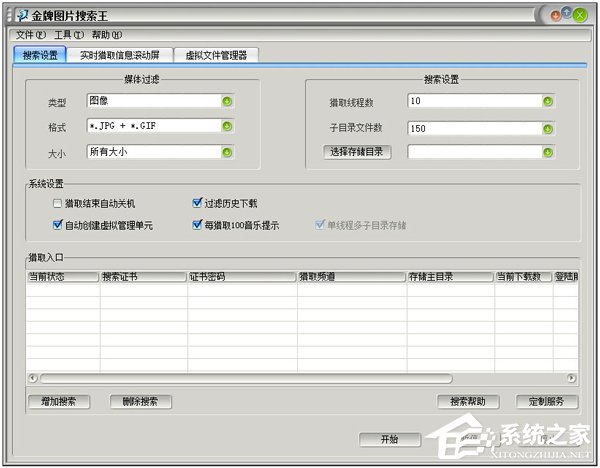Click the 当前状态 column header

pyautogui.click(x=63, y=277)
